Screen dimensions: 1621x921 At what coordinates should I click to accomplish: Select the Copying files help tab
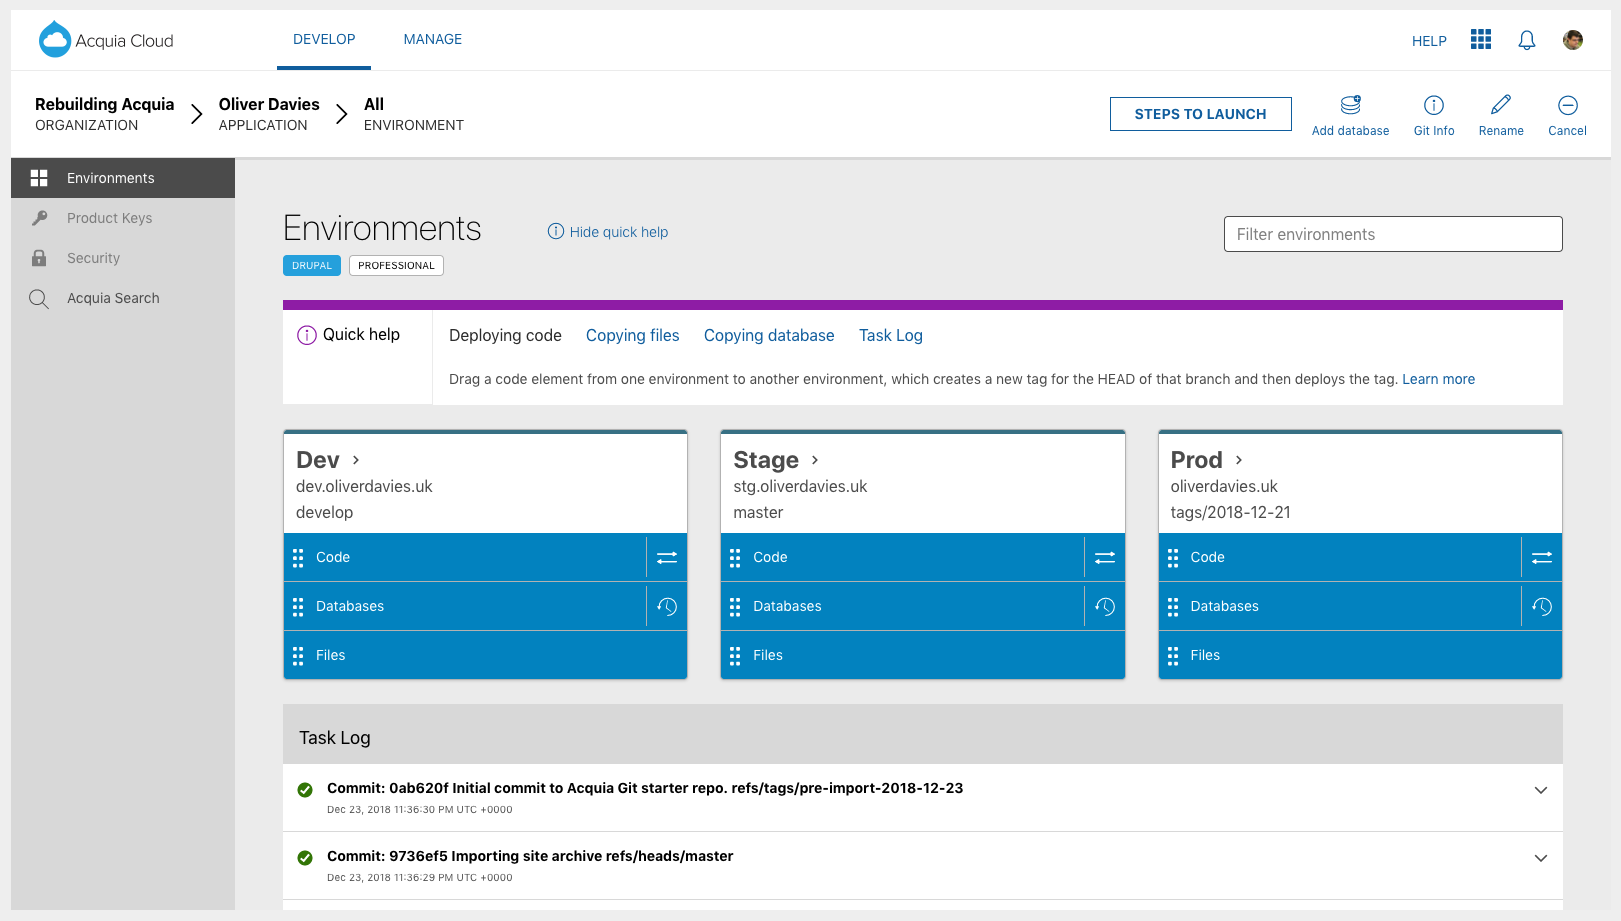(632, 336)
